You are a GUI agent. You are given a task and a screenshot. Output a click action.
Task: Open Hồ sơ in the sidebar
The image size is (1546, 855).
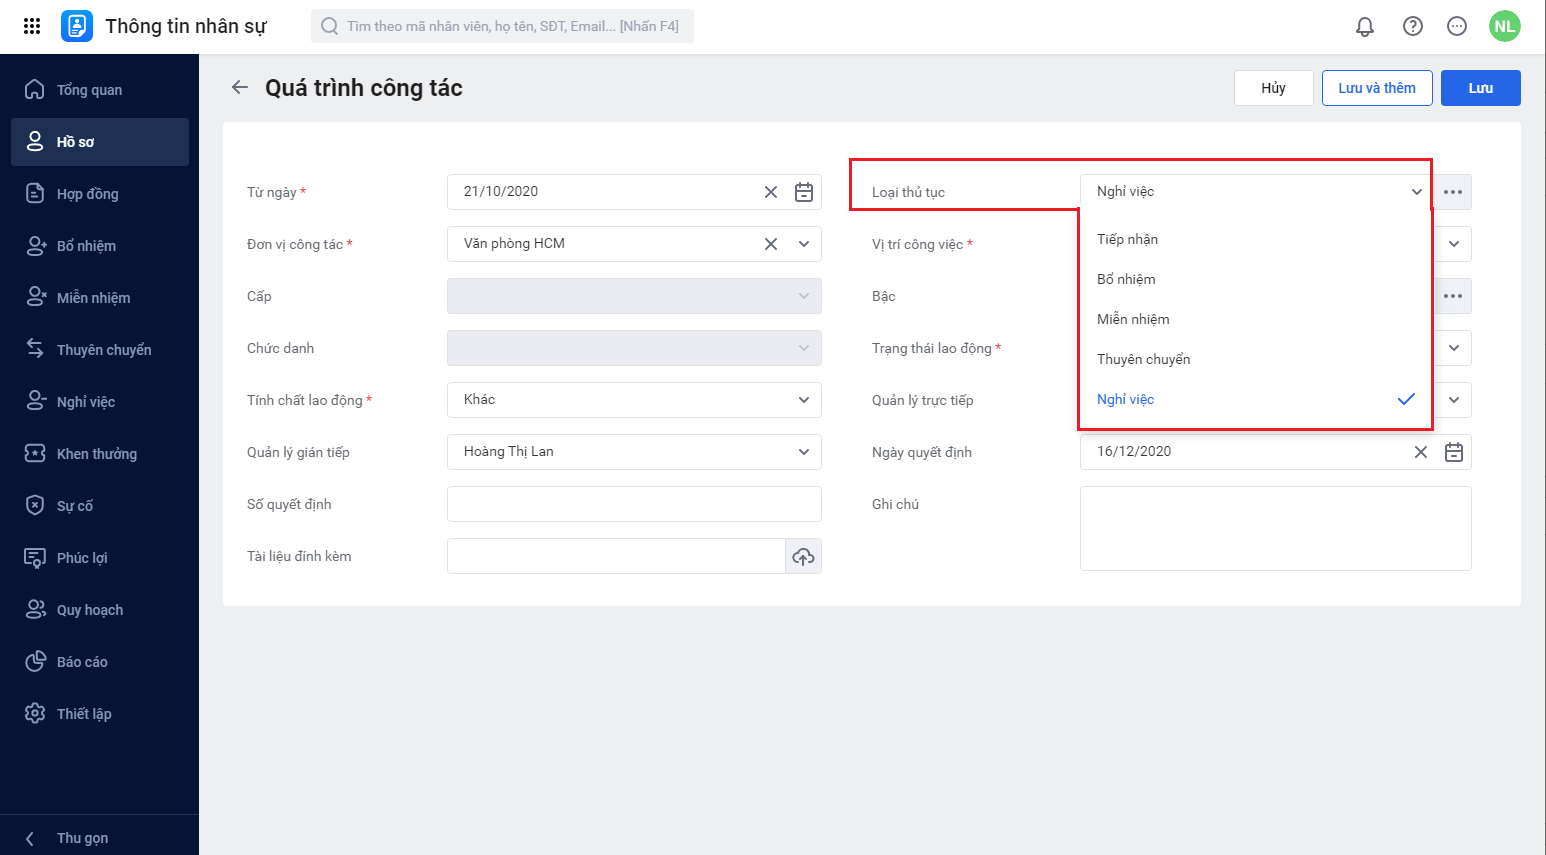pyautogui.click(x=100, y=142)
